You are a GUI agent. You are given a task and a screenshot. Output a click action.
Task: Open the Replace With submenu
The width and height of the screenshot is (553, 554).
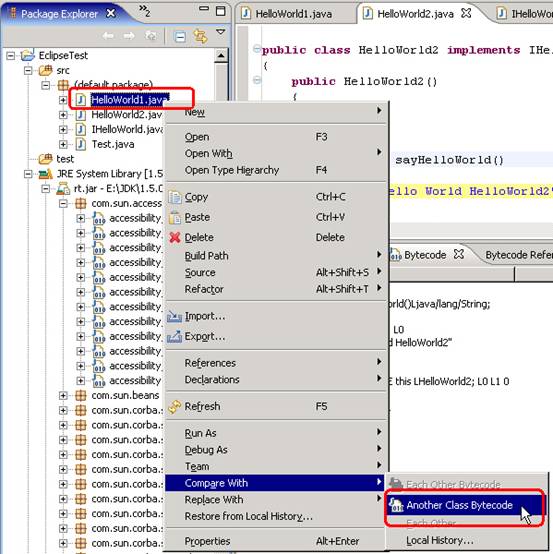(x=276, y=500)
